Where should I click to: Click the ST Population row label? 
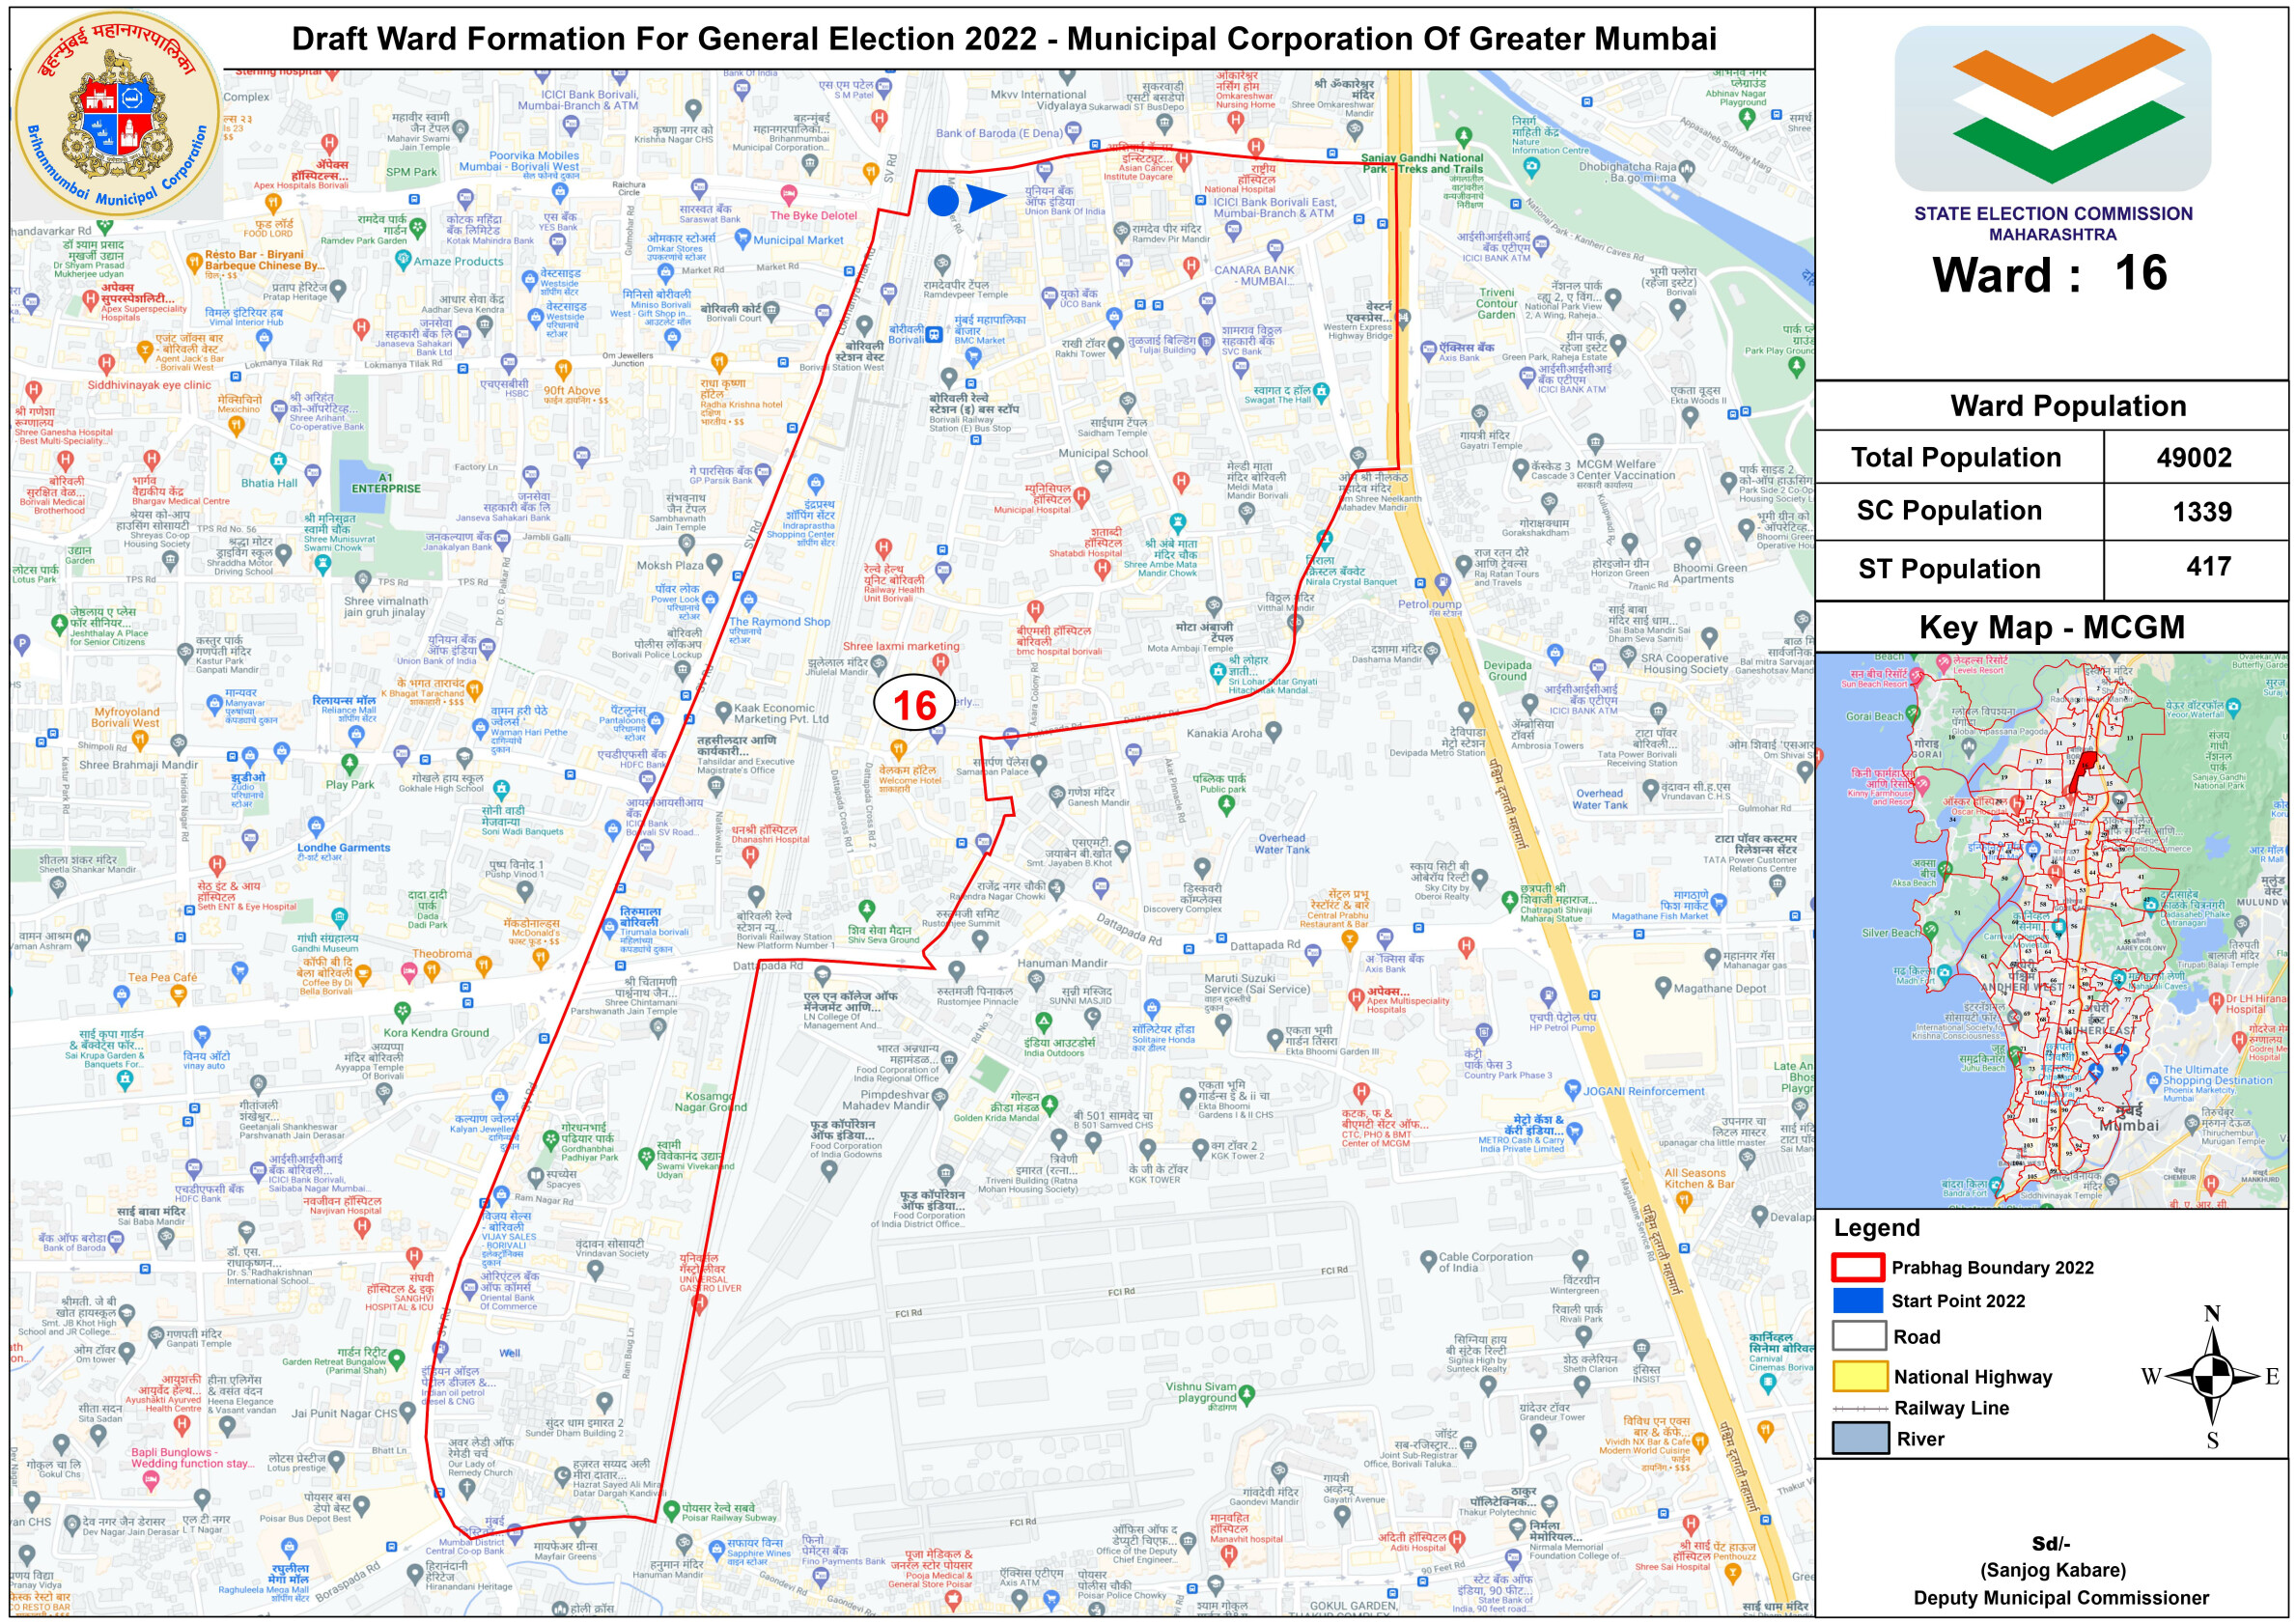[x=1948, y=569]
